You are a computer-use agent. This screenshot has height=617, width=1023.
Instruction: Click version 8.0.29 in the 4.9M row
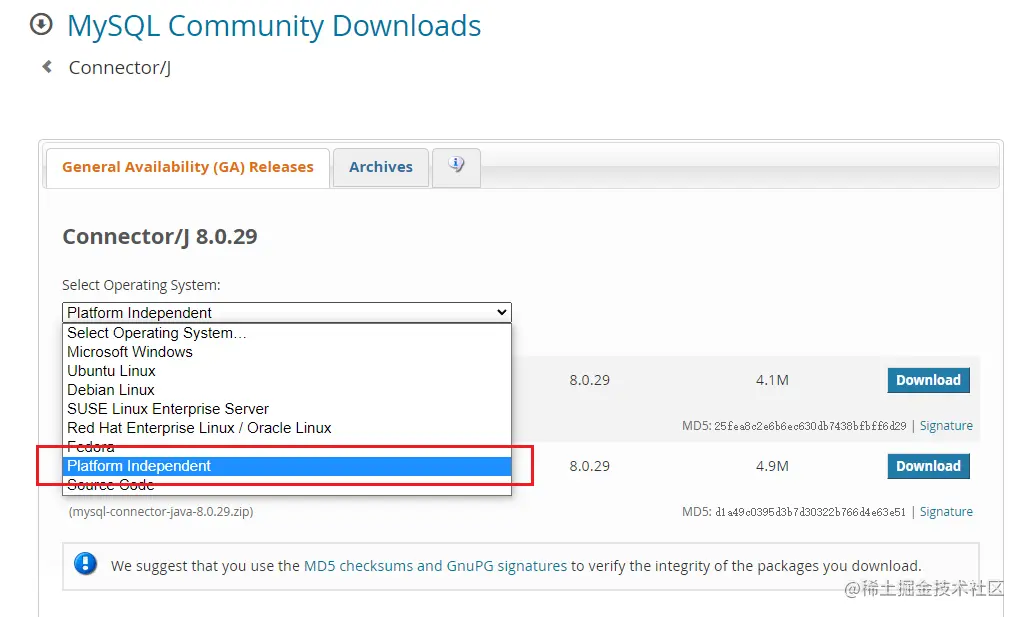tap(589, 466)
